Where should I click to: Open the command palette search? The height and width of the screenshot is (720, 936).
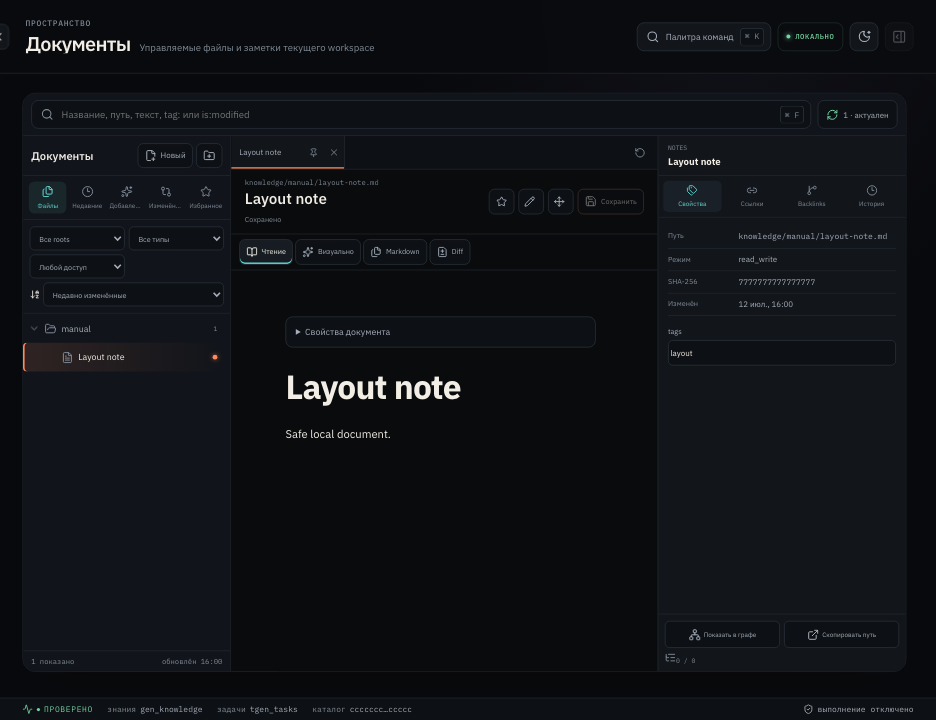[703, 37]
